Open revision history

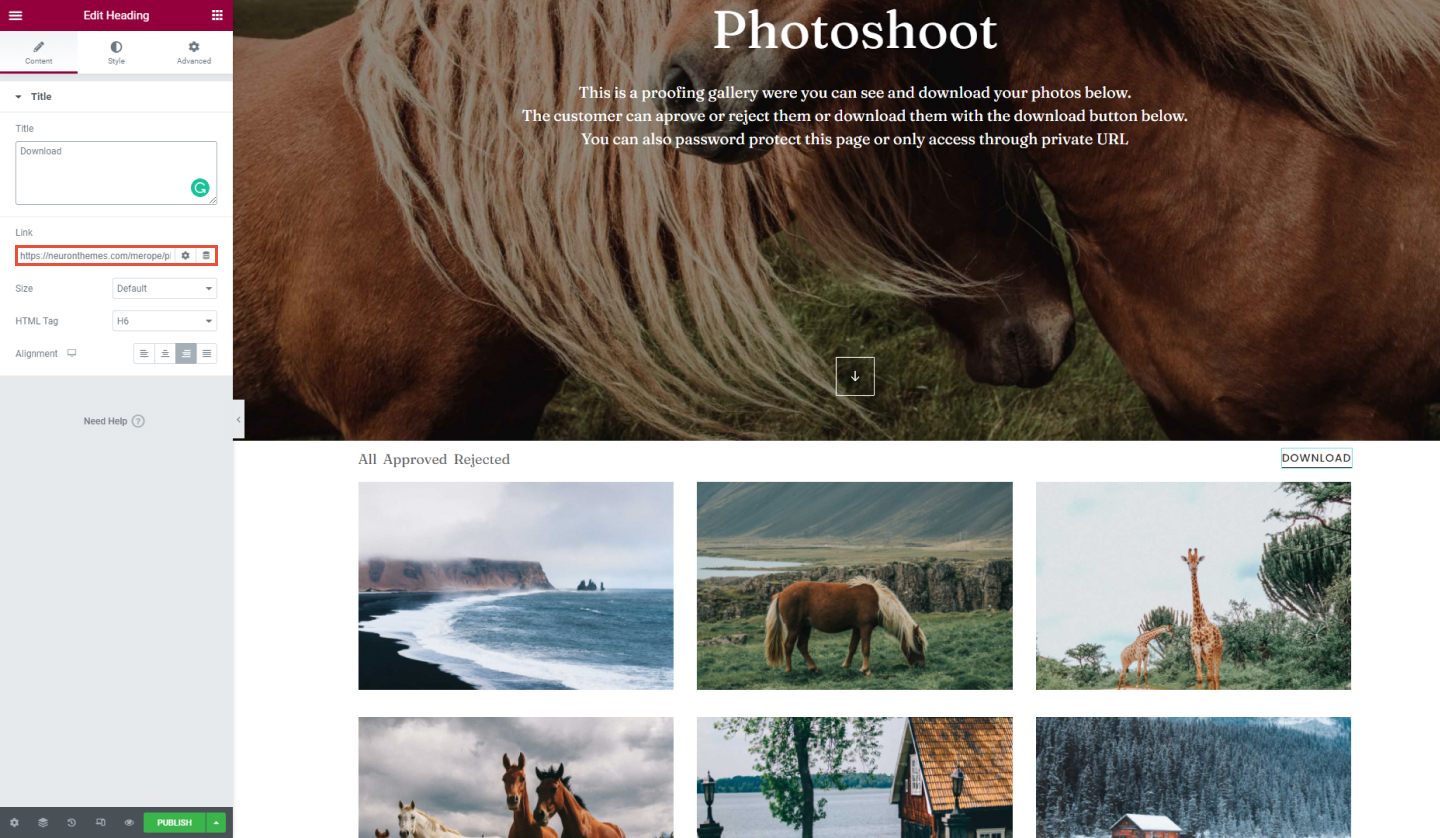(x=72, y=823)
